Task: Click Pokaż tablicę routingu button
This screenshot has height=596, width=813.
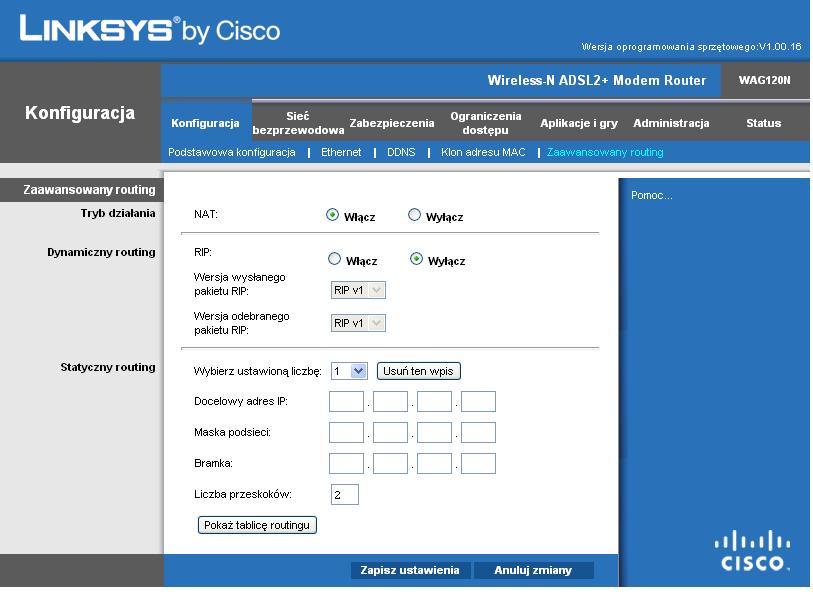Action: pyautogui.click(x=257, y=525)
